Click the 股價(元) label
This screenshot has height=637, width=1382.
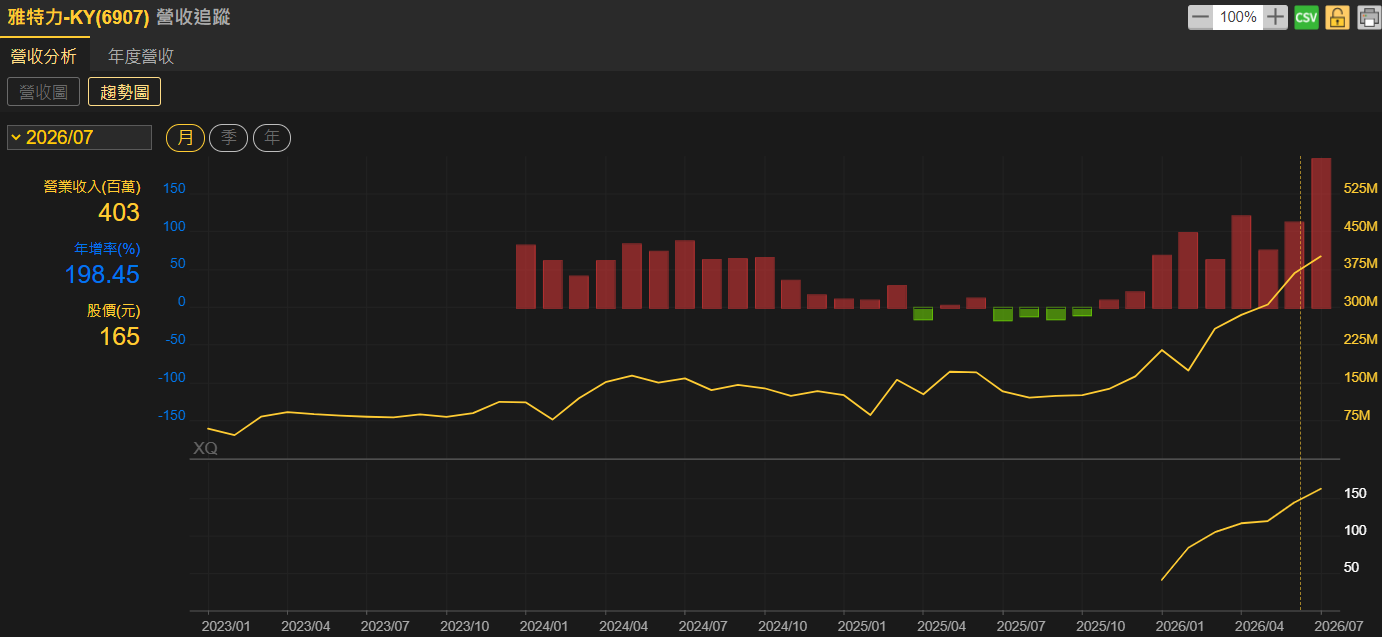tap(113, 311)
